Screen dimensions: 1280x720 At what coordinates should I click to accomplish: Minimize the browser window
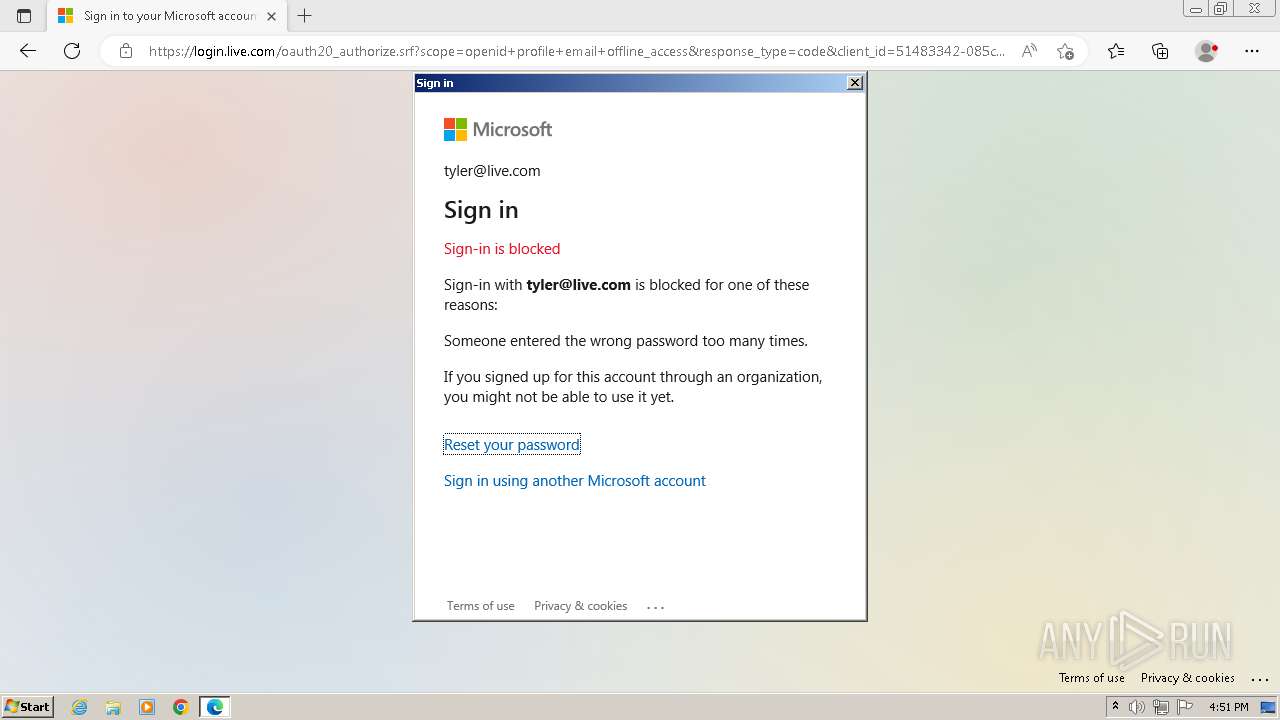1195,9
